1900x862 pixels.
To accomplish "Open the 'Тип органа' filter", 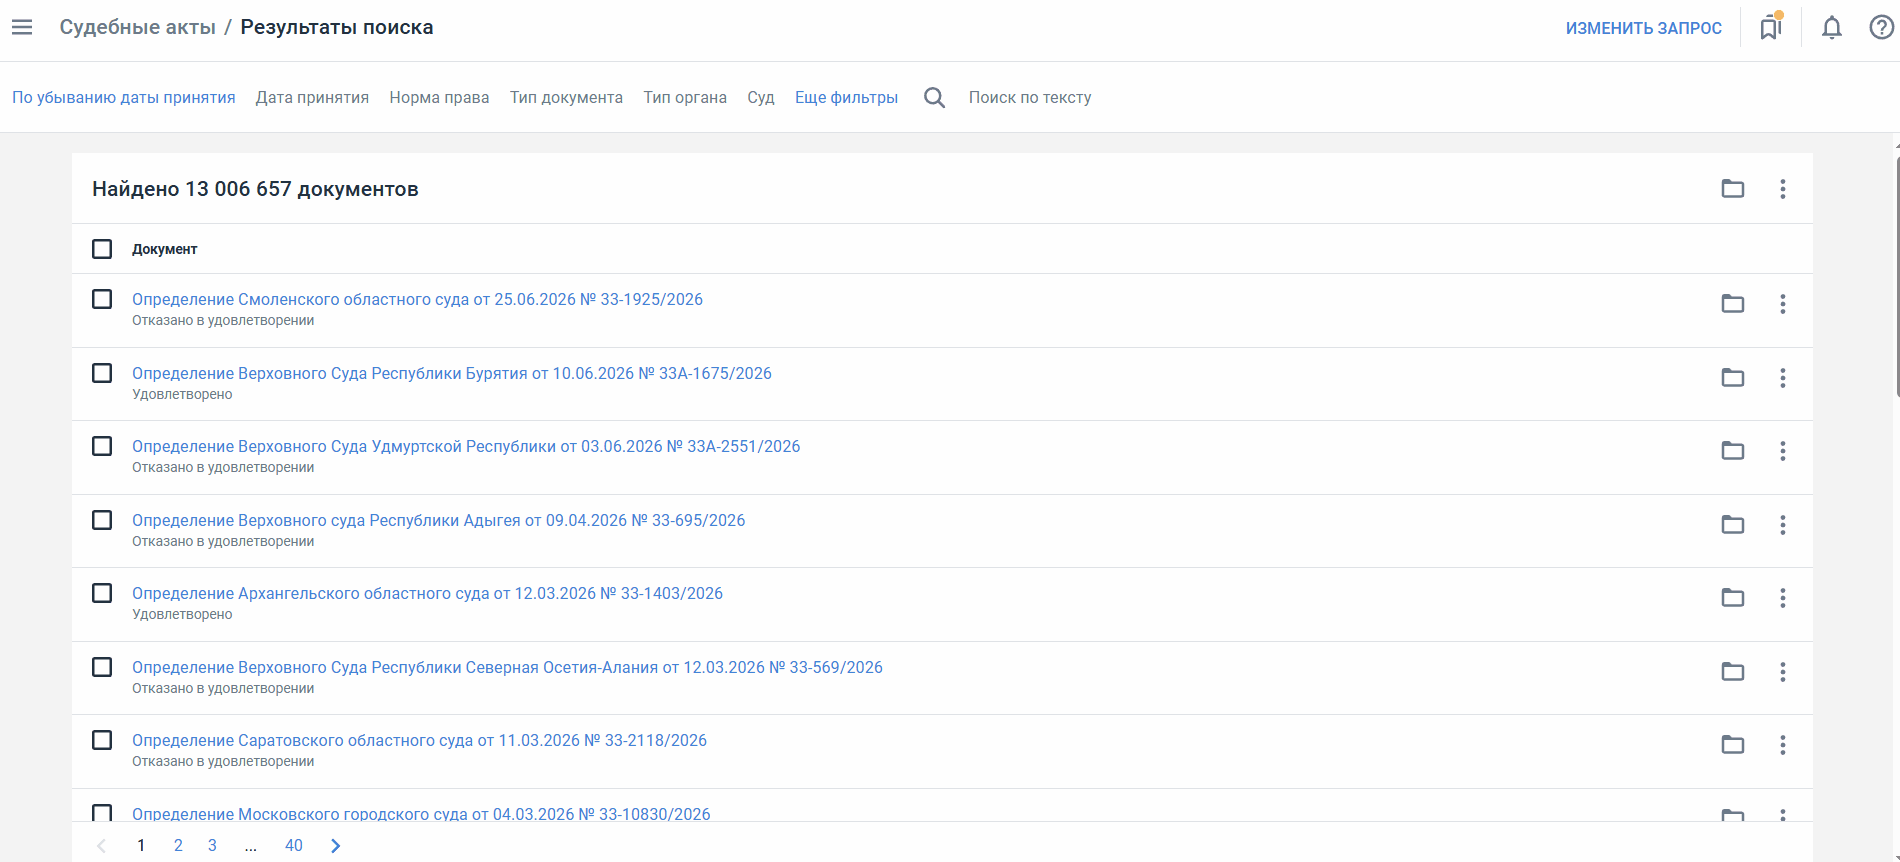I will pyautogui.click(x=685, y=98).
